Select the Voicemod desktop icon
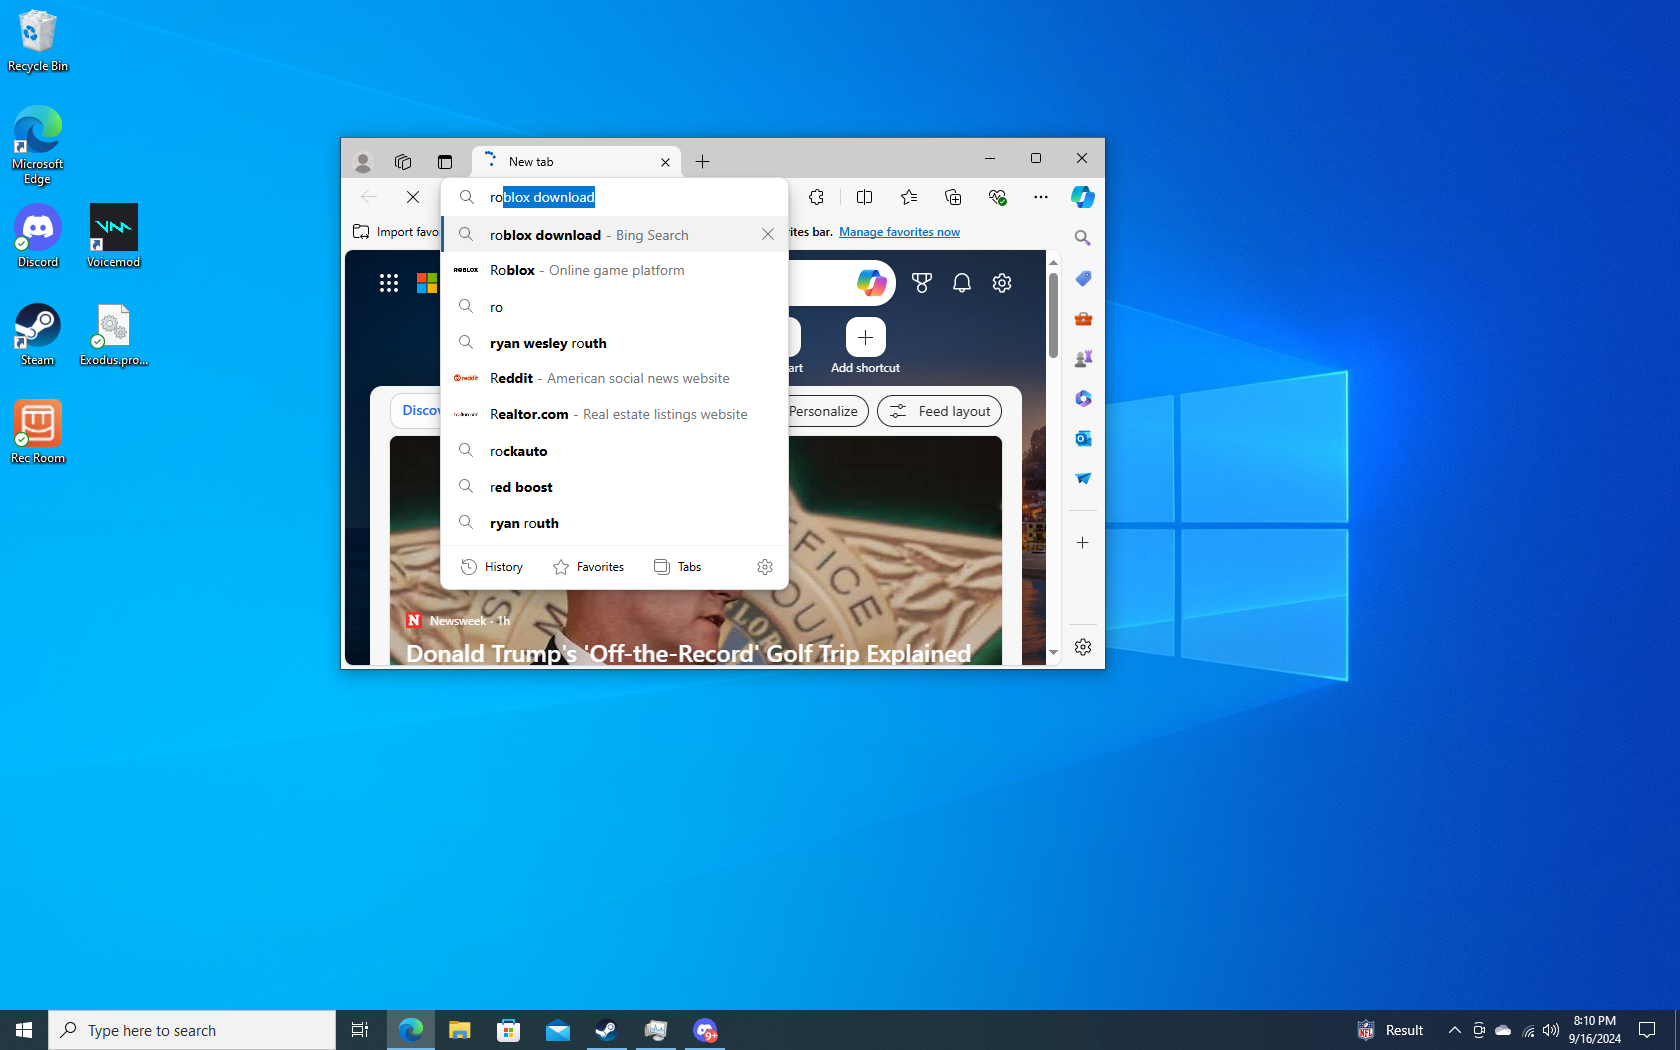This screenshot has height=1050, width=1680. (x=113, y=237)
